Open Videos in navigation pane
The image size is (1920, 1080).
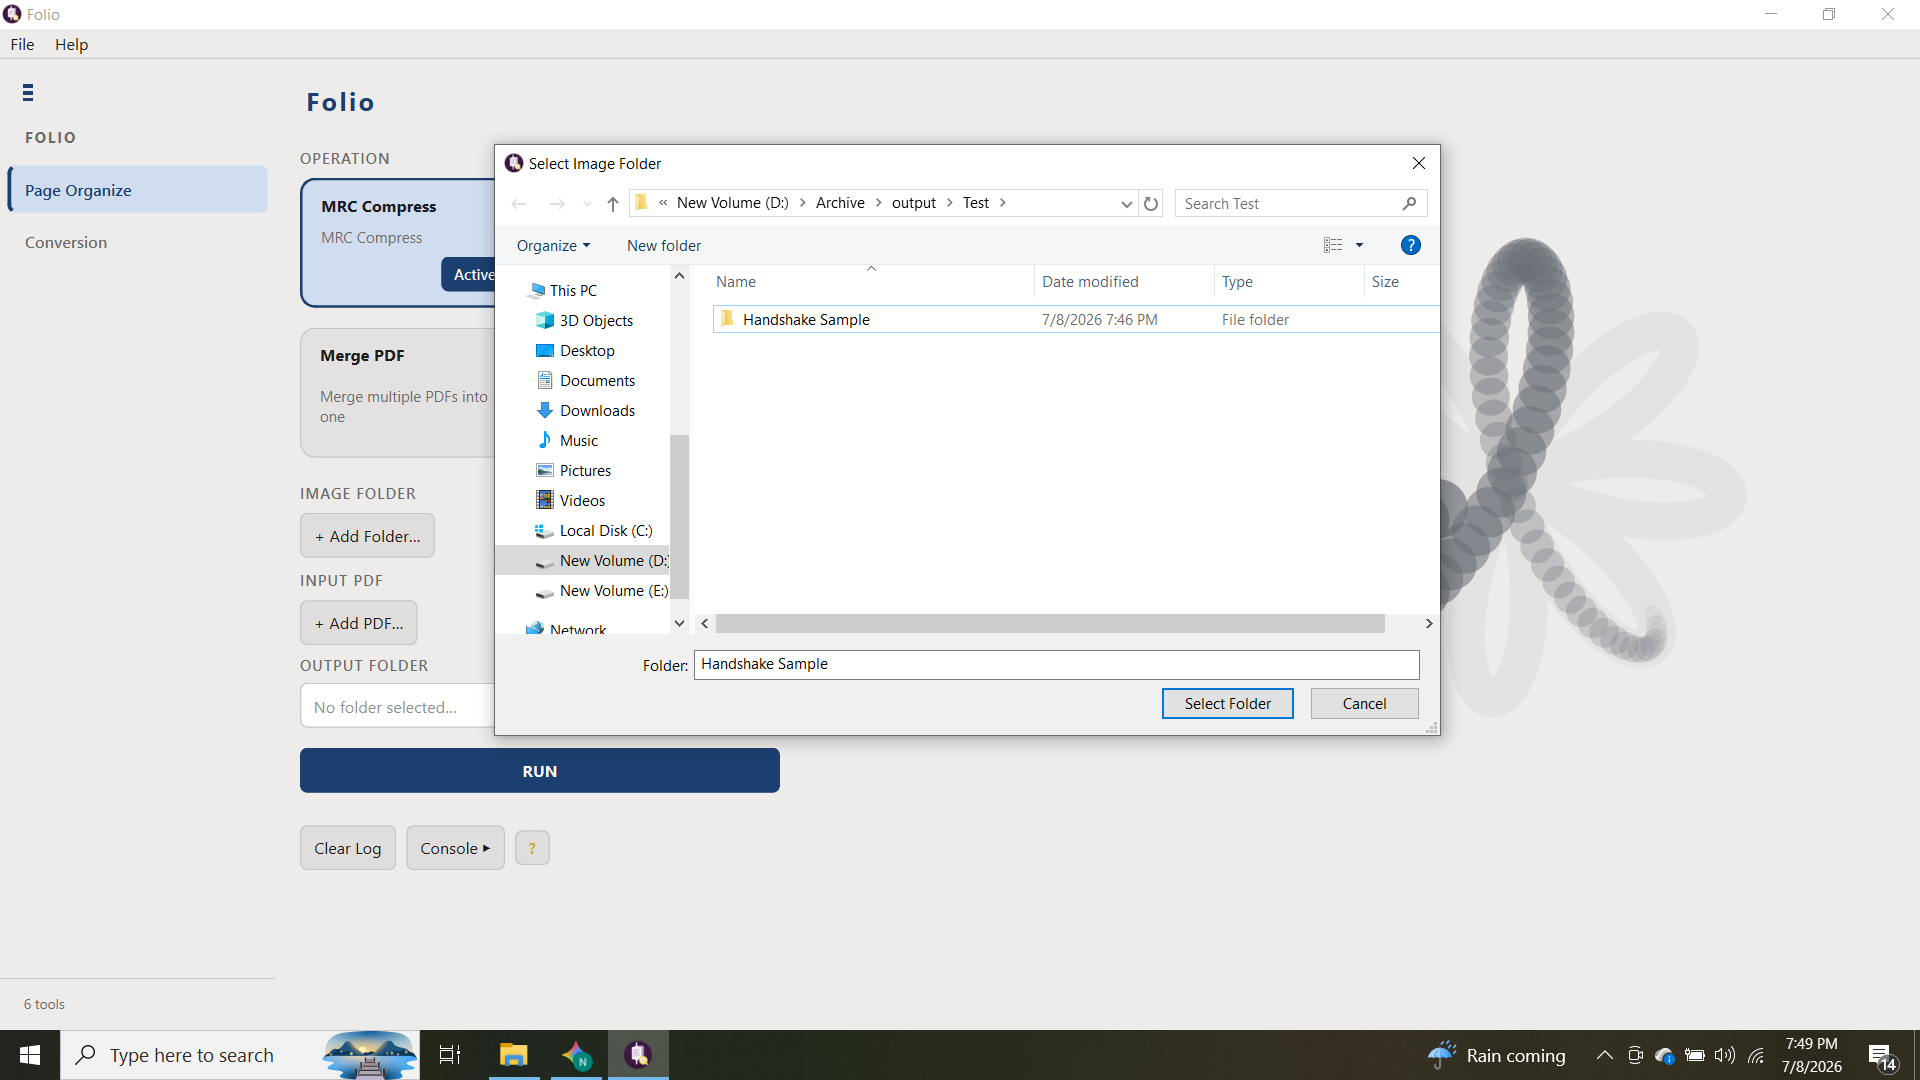[582, 501]
